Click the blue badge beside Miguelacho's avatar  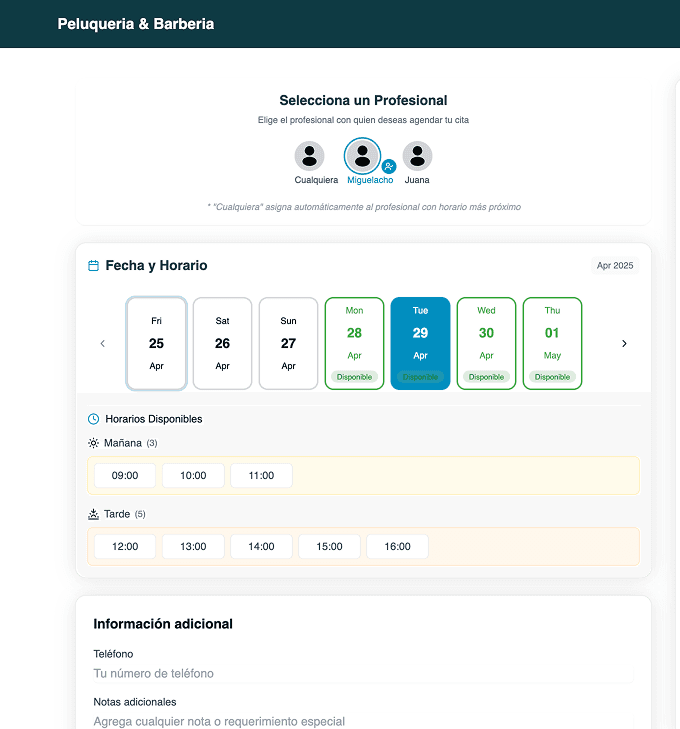pyautogui.click(x=390, y=166)
